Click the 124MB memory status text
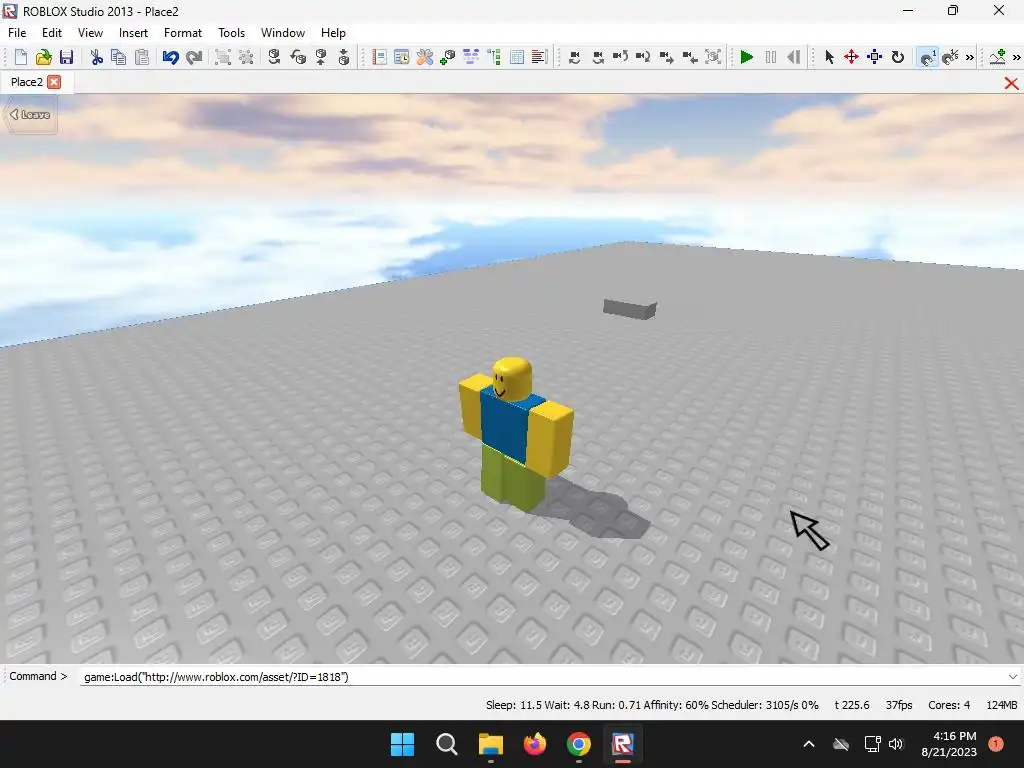 [1002, 705]
